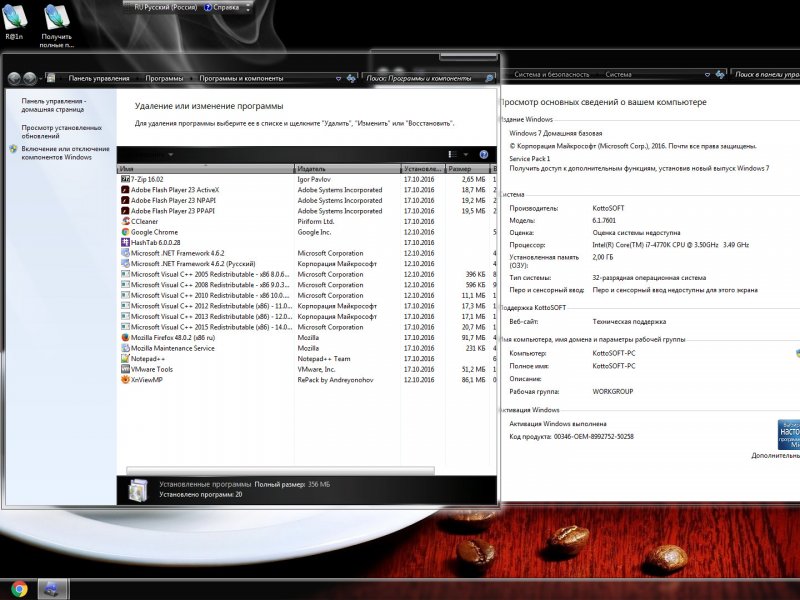Select 'Microsoft Visual C++ 2015 Redistributable' row
800x600 pixels.
coord(307,327)
